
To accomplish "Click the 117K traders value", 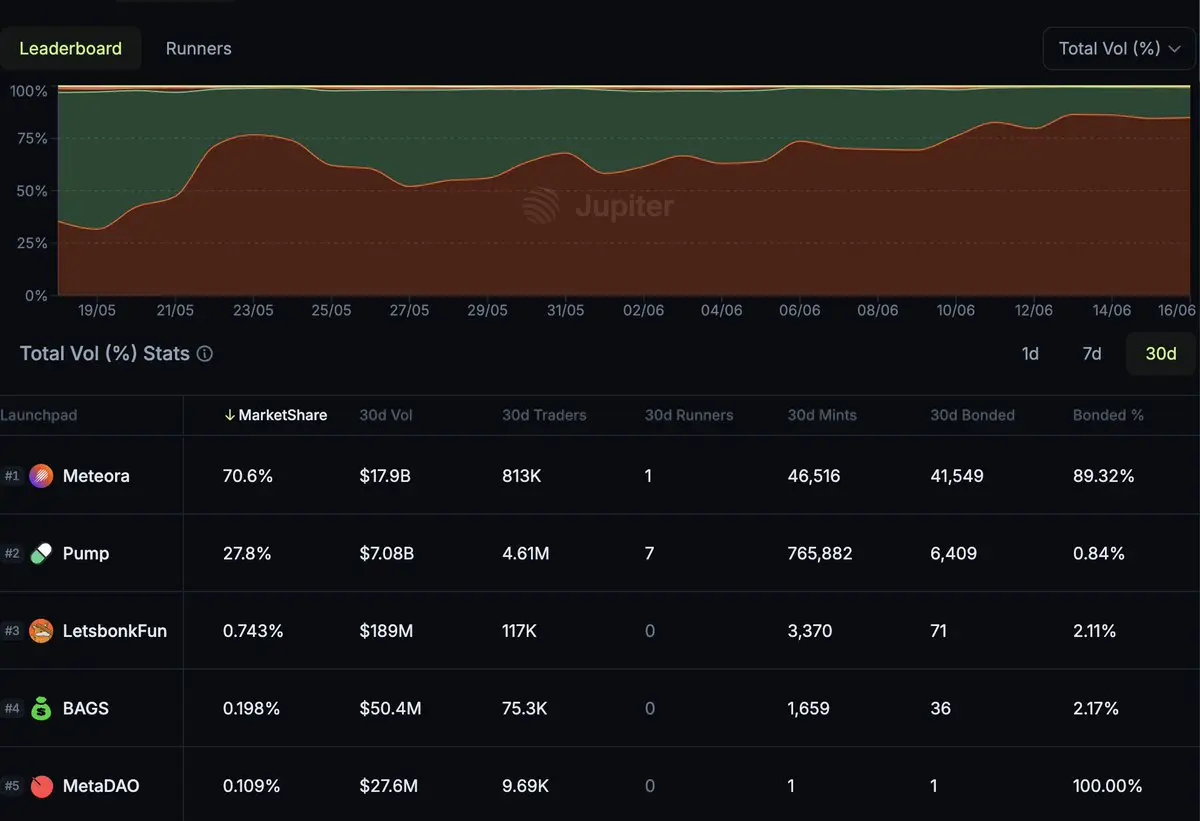I will coord(520,631).
